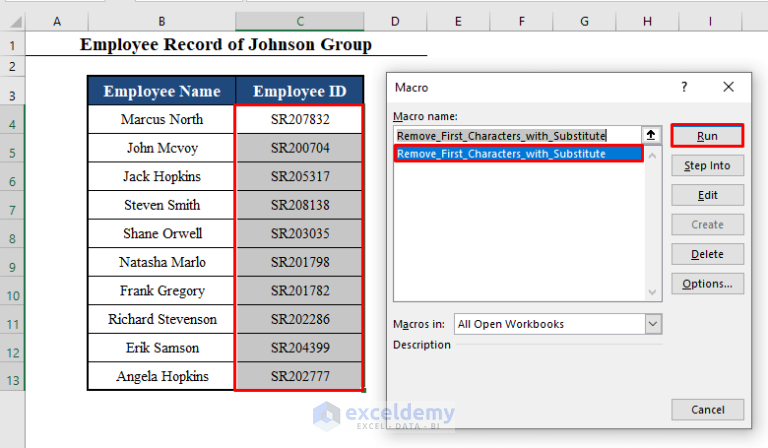Cancel the Macro dialog

(707, 409)
